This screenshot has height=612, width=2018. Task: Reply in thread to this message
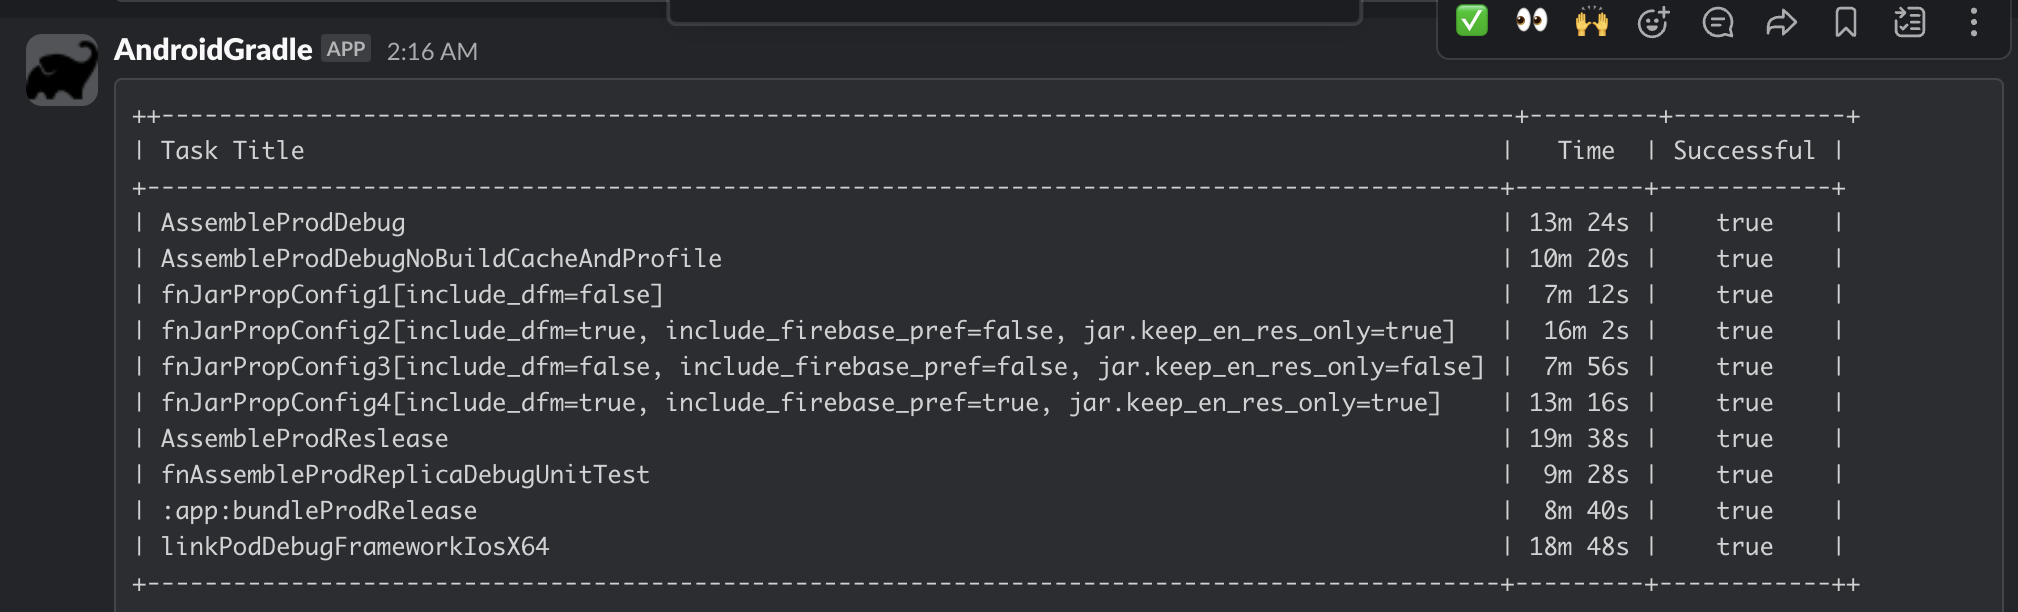click(x=1717, y=21)
